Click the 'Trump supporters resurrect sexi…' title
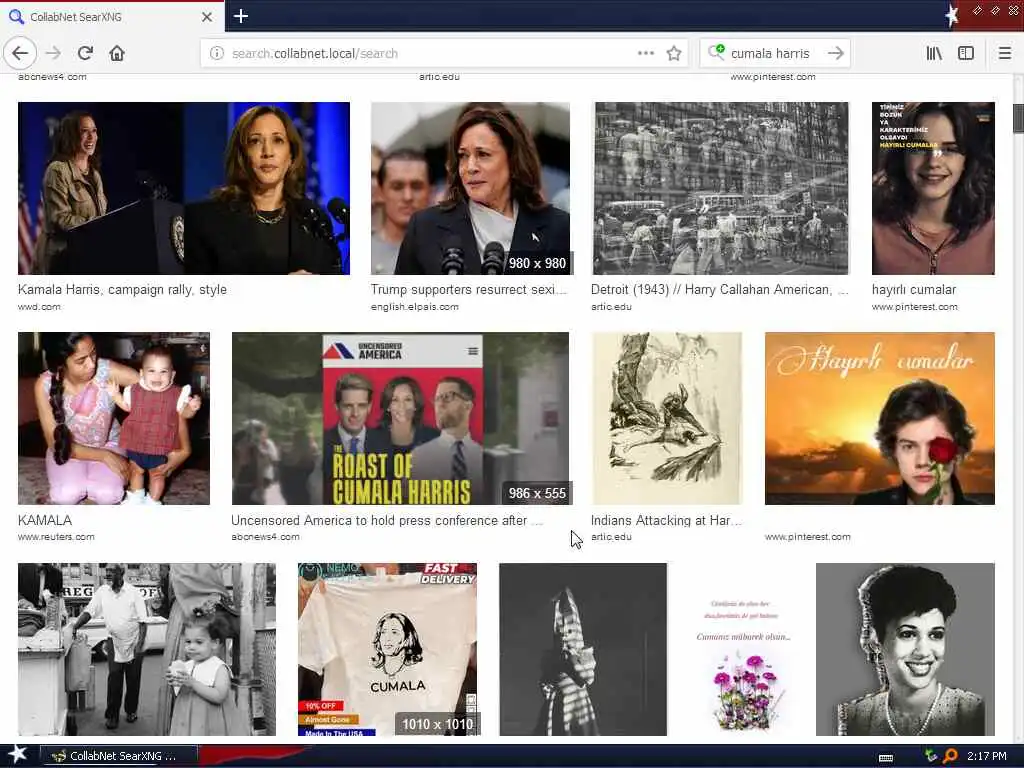 click(469, 289)
